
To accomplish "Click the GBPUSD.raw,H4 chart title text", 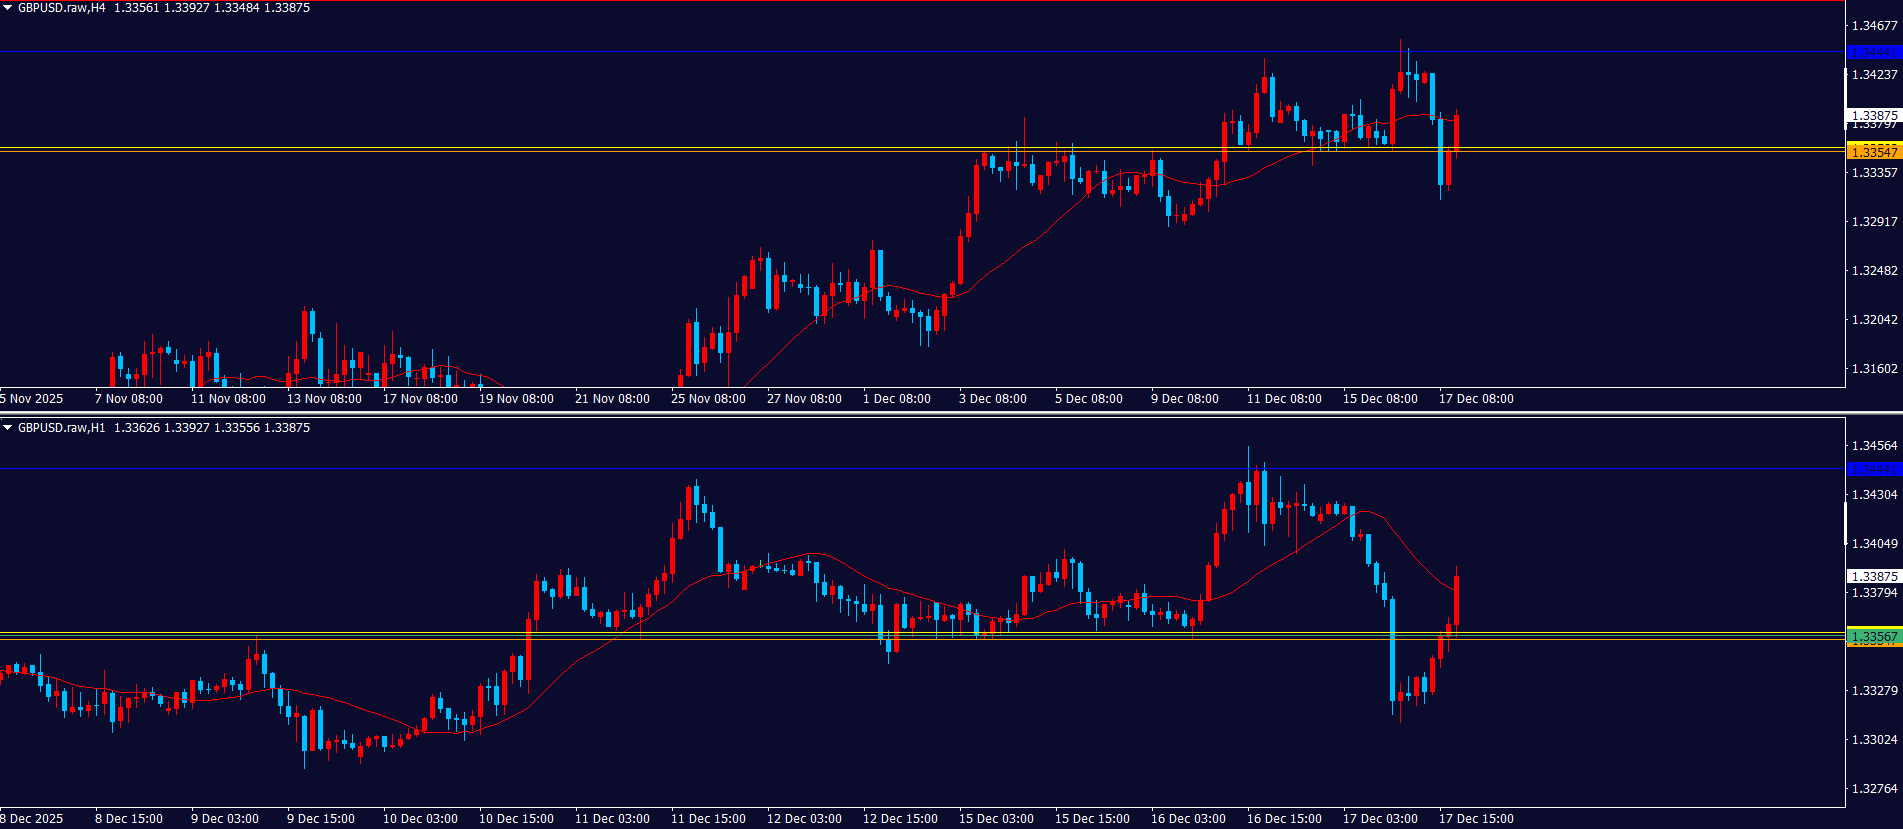I will click(61, 8).
